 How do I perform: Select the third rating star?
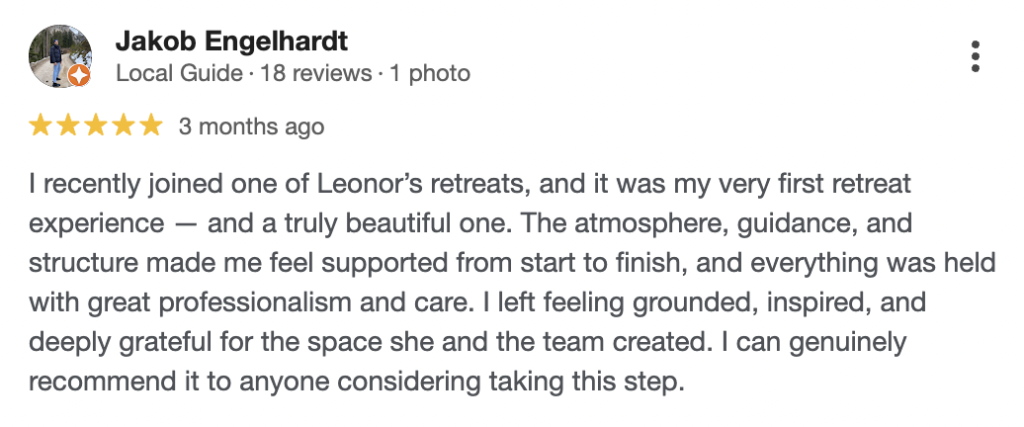95,126
